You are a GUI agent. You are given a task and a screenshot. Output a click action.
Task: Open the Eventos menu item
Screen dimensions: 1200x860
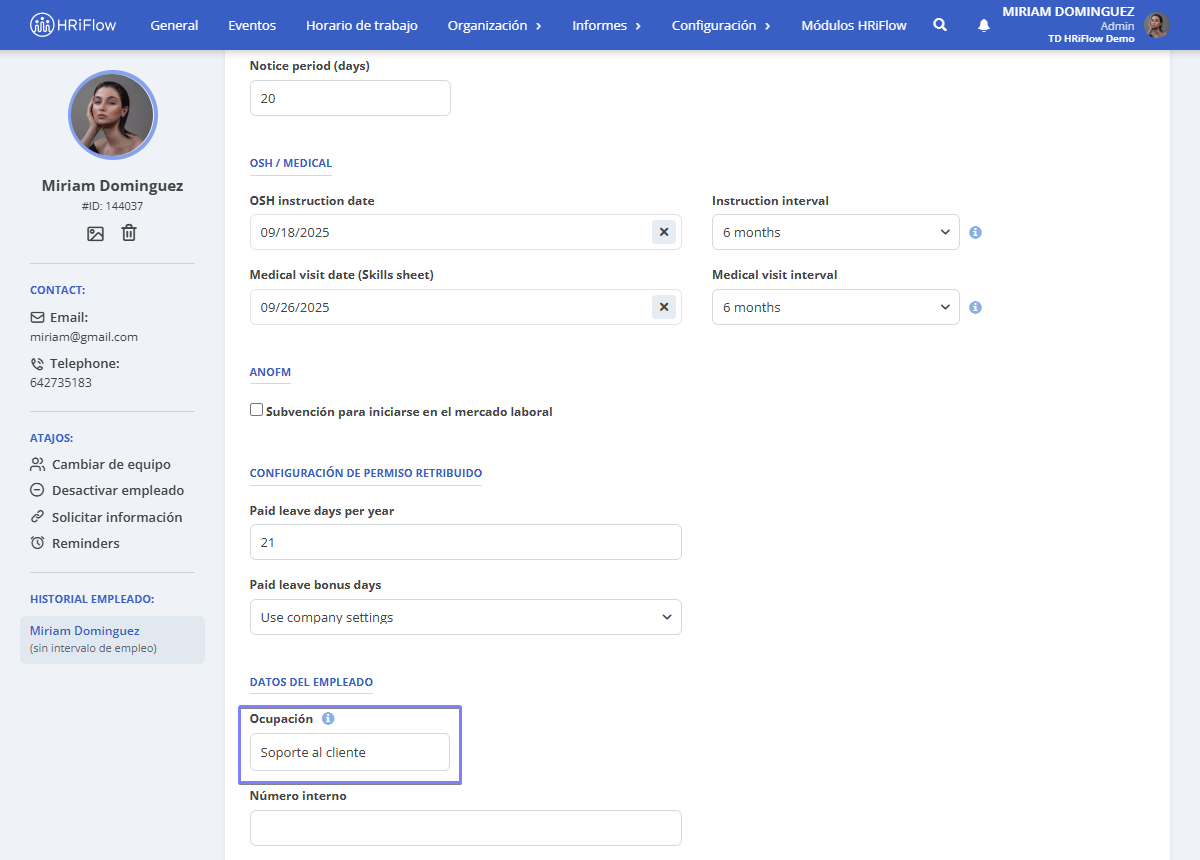pyautogui.click(x=252, y=25)
